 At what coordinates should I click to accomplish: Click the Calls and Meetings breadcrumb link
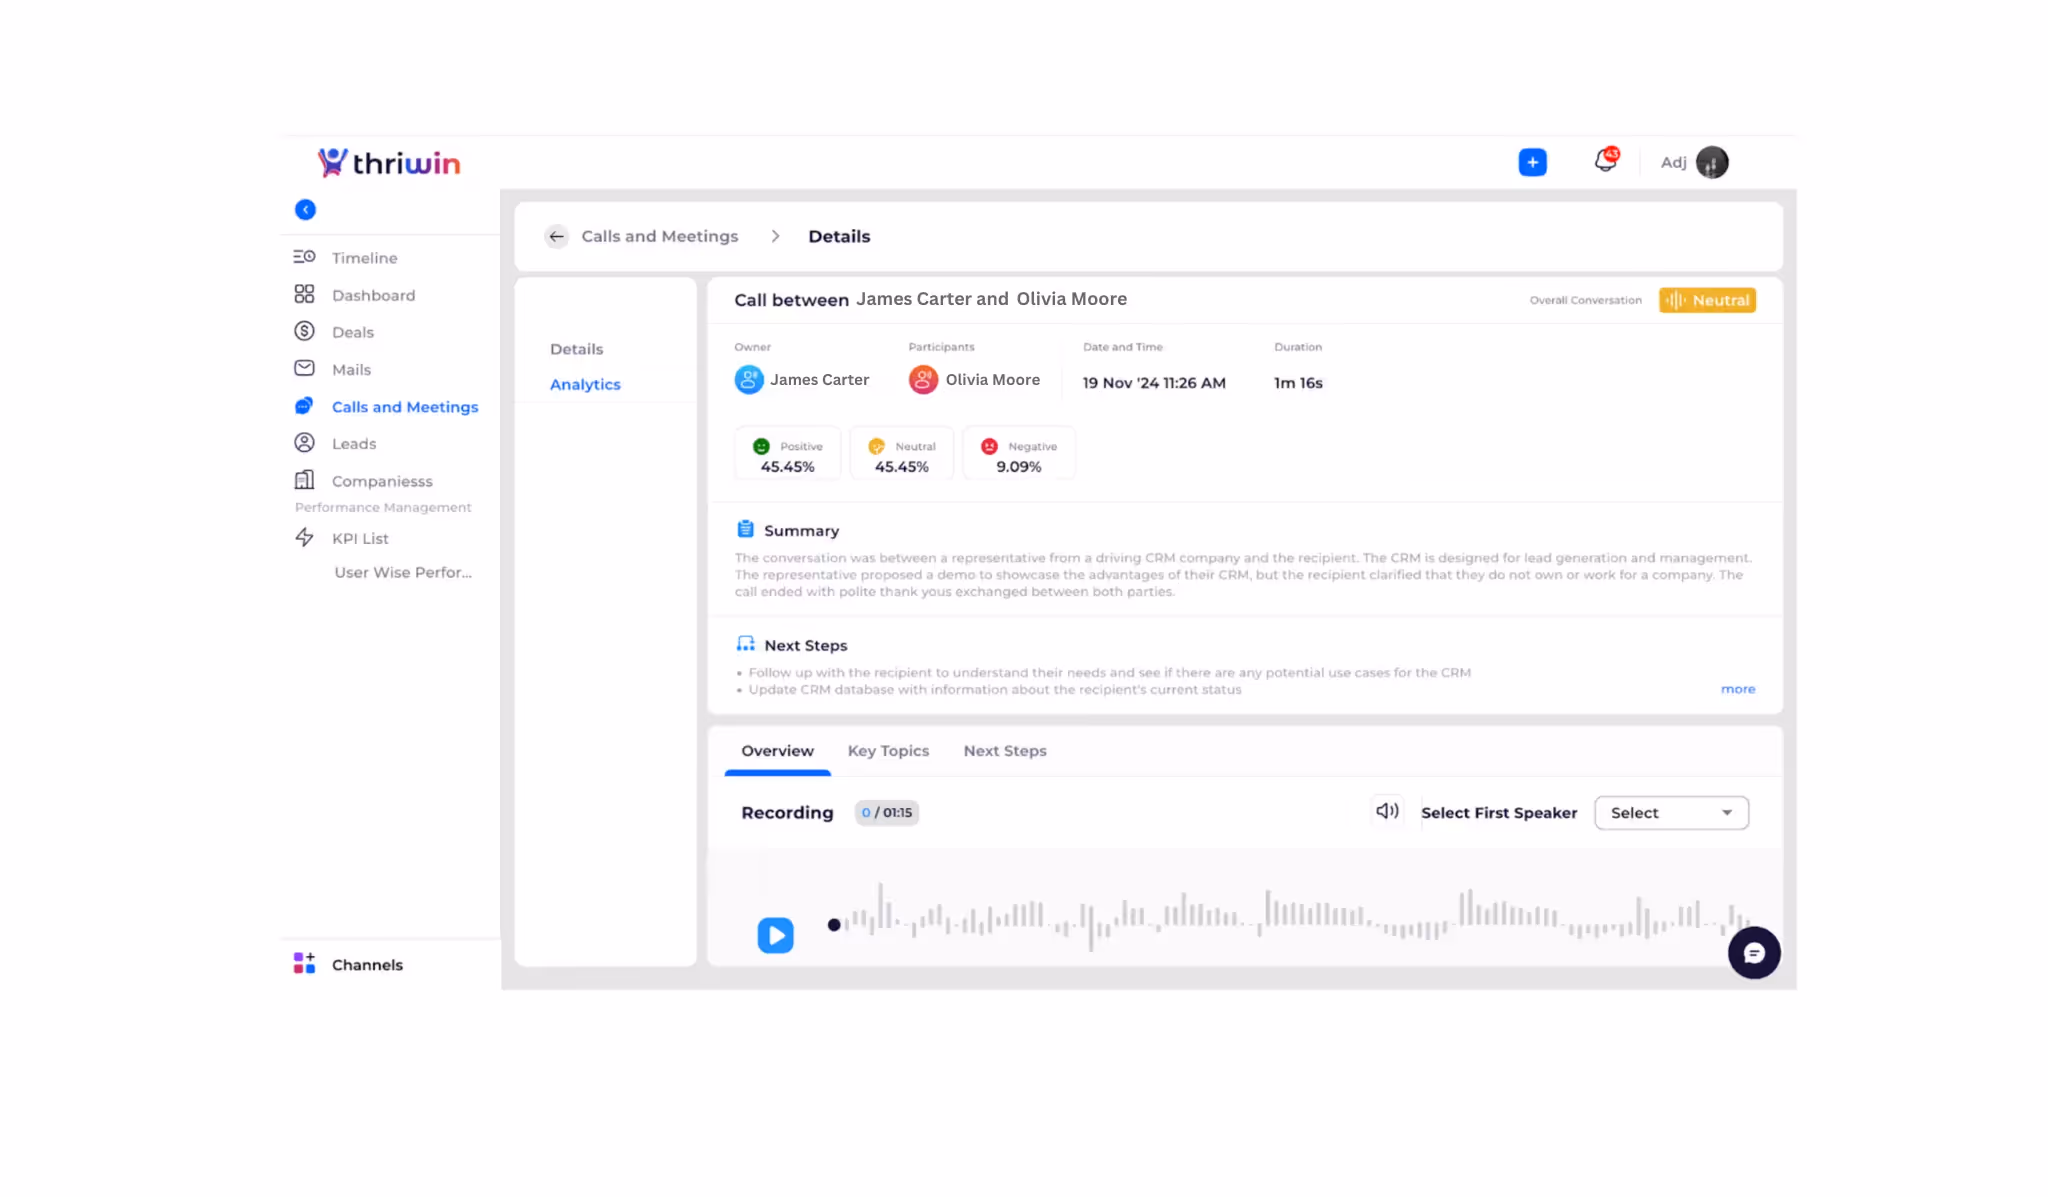pyautogui.click(x=660, y=236)
